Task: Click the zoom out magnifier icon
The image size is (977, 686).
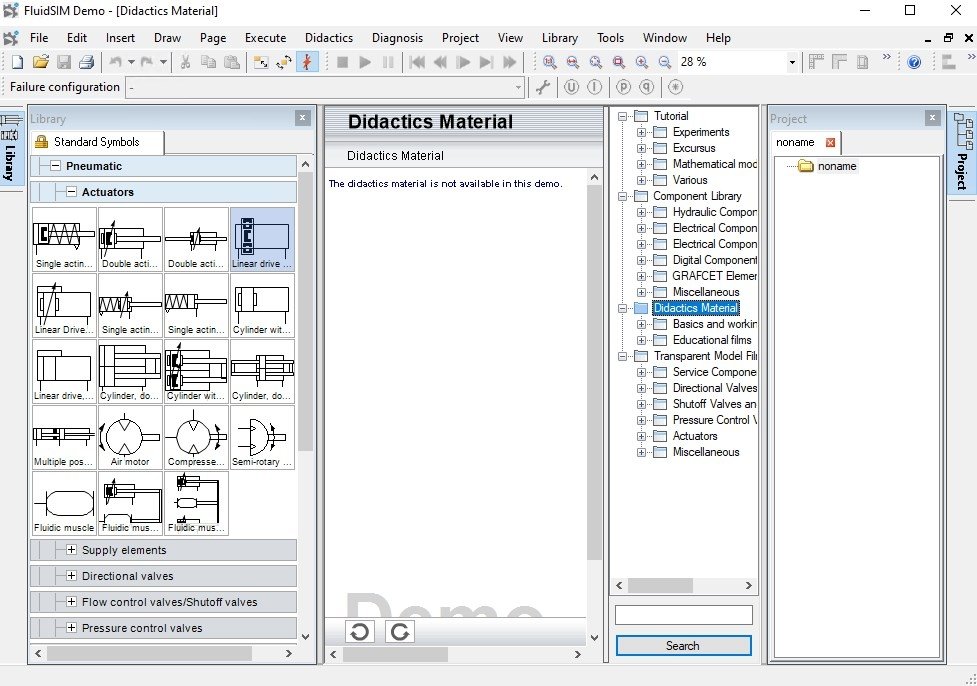Action: (665, 62)
